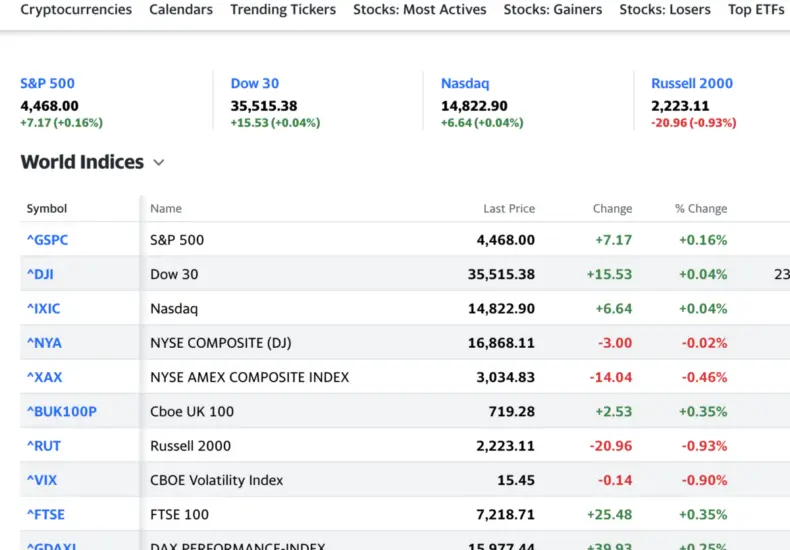Select Nasdaq summary change +6.64 (+0.04%)

482,122
